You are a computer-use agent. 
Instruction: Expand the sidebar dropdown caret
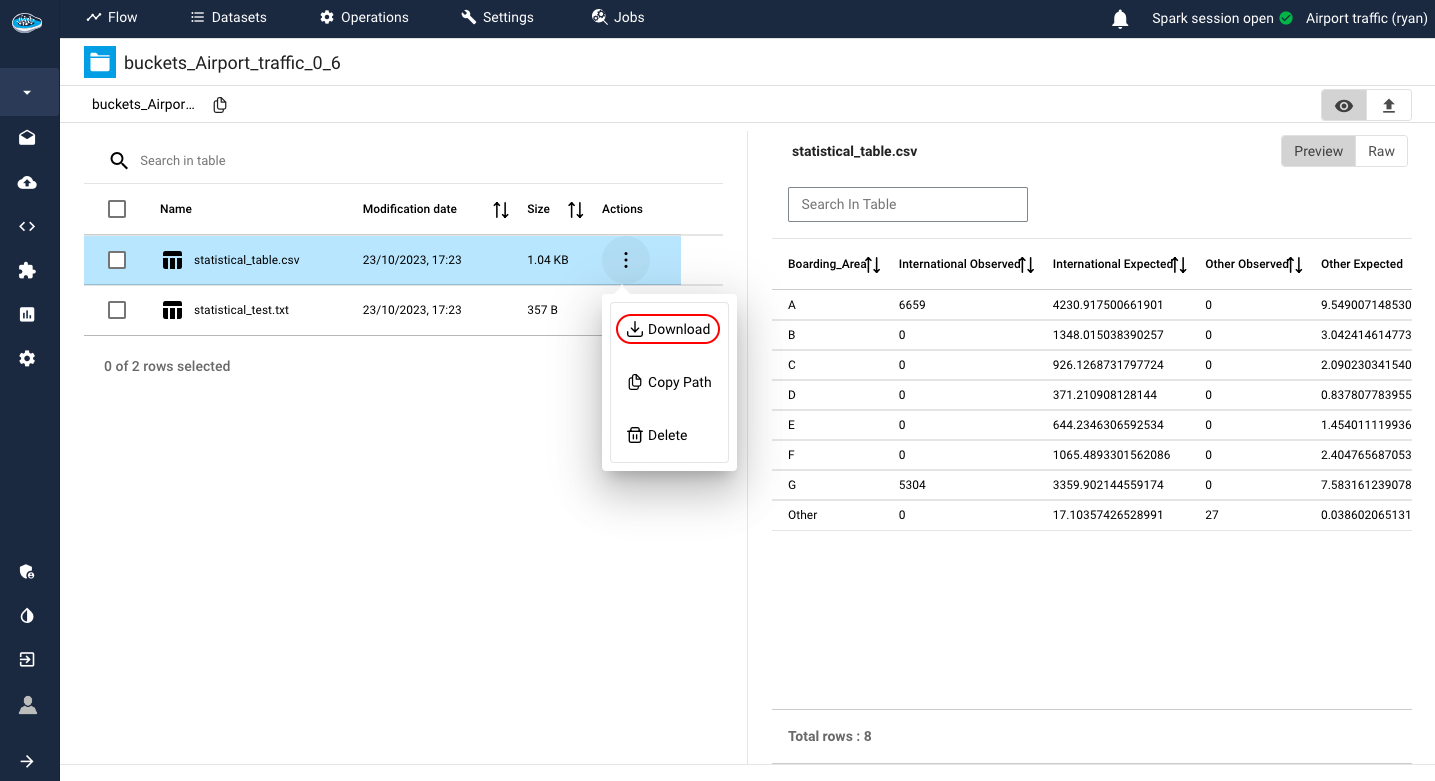click(x=27, y=93)
